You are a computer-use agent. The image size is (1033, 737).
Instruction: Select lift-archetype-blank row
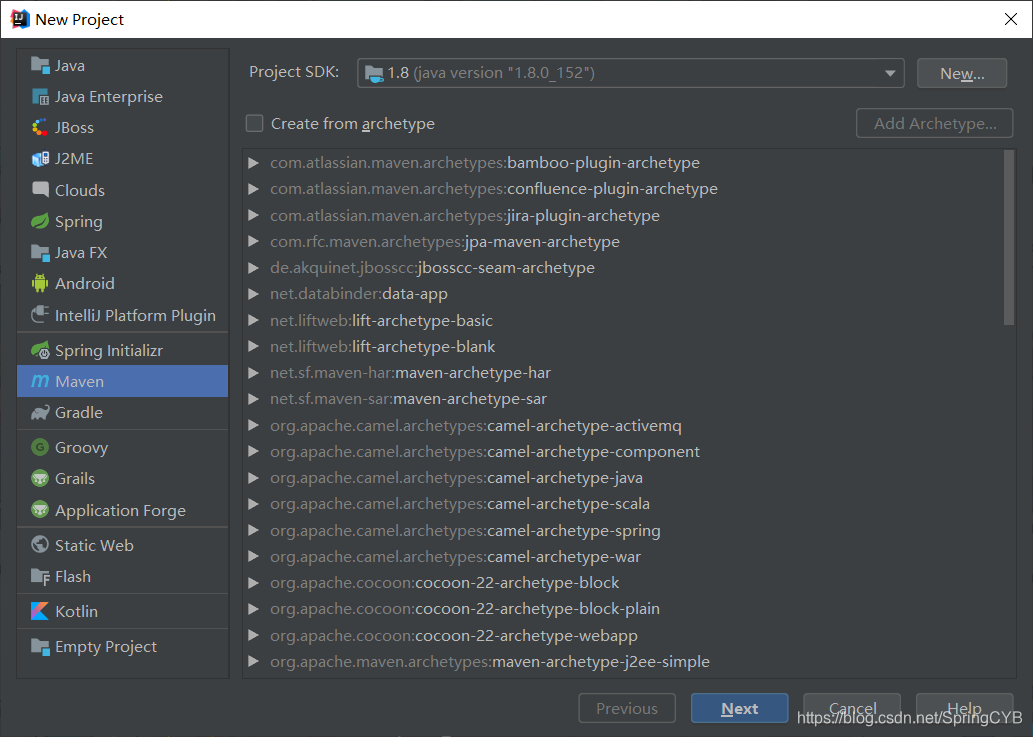623,346
